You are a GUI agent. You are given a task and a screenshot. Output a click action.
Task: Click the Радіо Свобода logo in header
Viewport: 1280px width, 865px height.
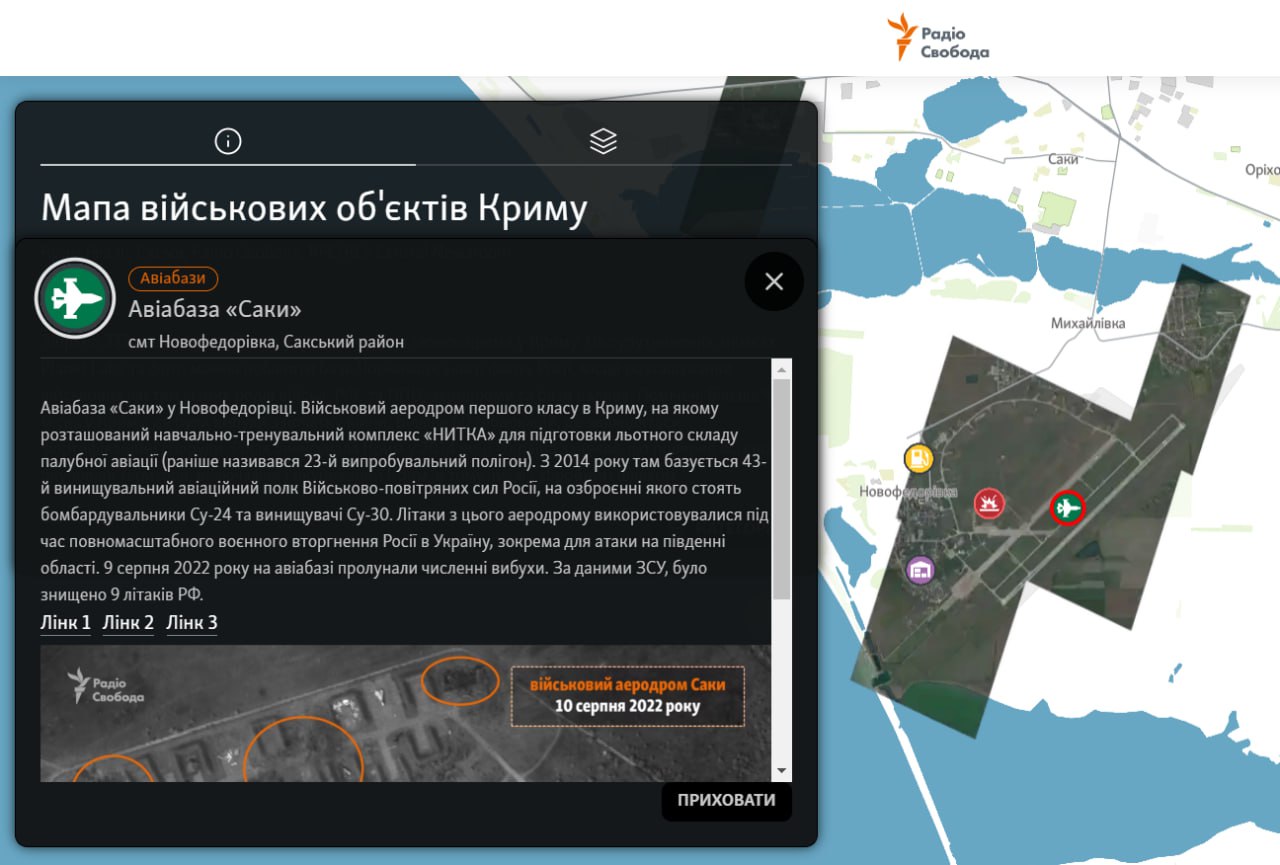pos(938,38)
